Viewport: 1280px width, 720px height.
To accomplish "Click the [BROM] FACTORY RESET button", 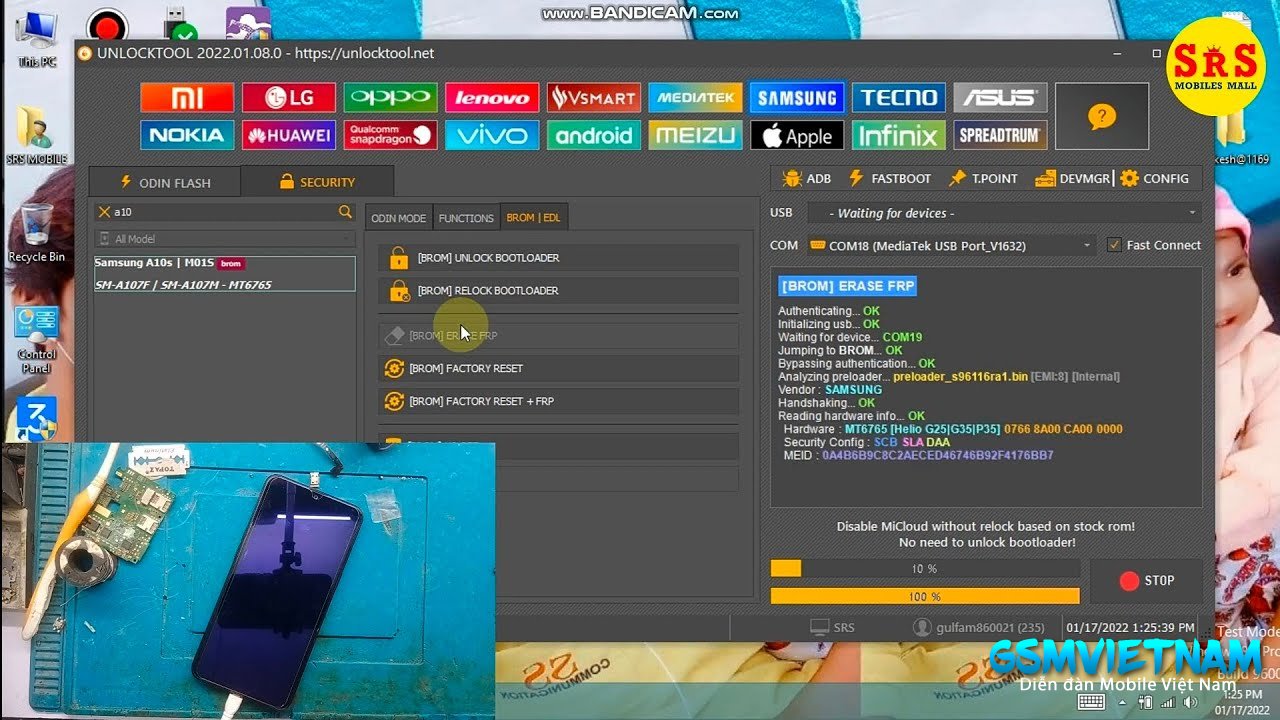I will (558, 369).
